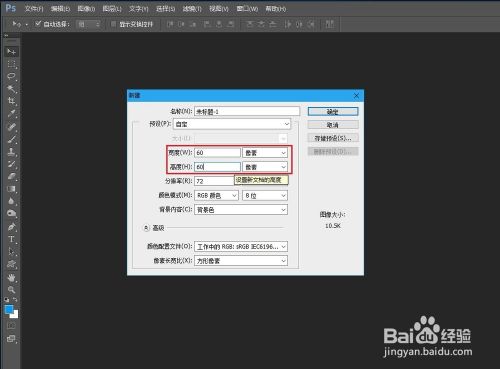Open the 文件(F) menu
500x369 pixels.
[x=34, y=9]
